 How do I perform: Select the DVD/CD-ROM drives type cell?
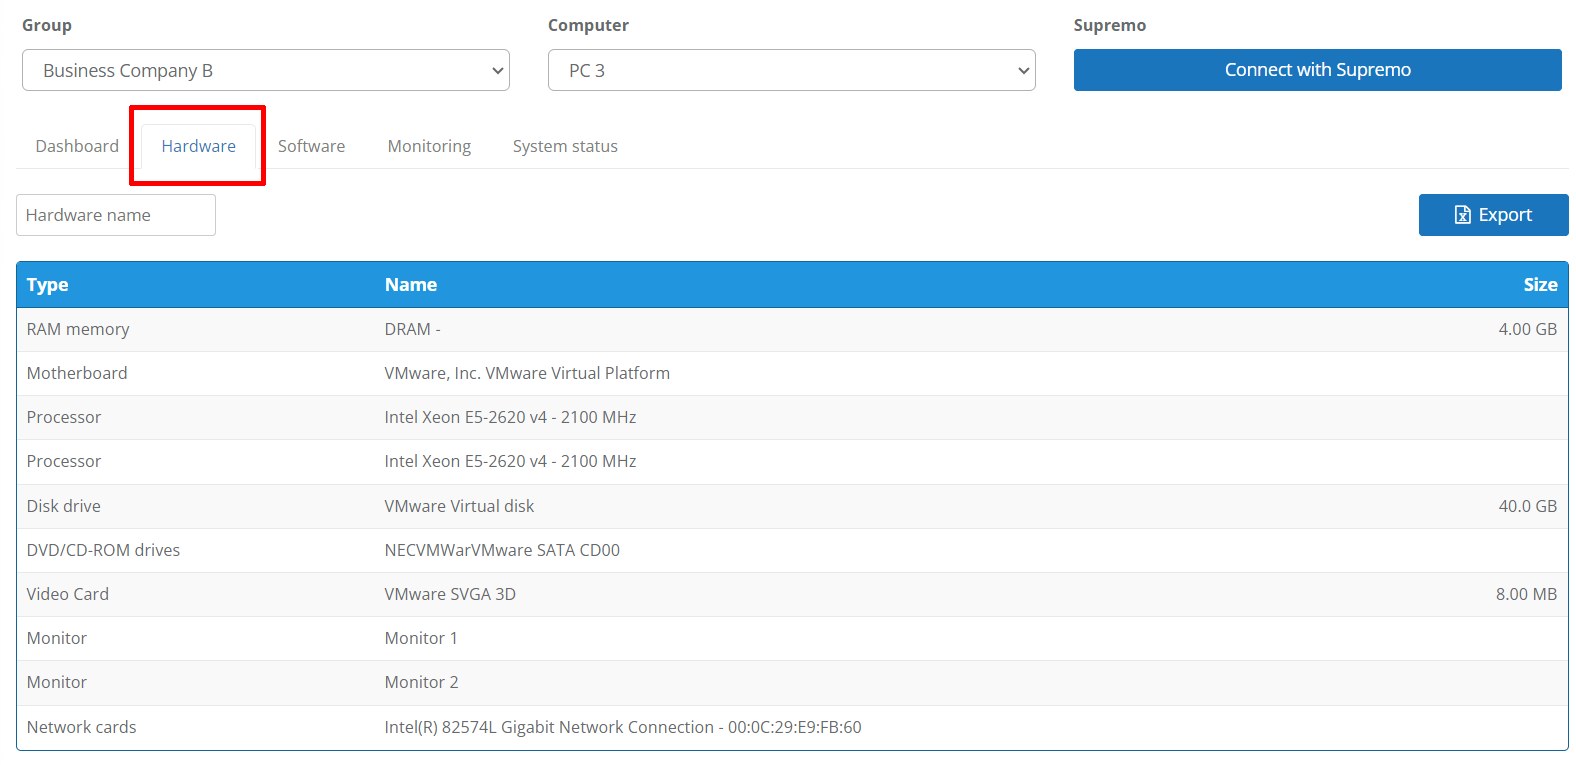104,550
